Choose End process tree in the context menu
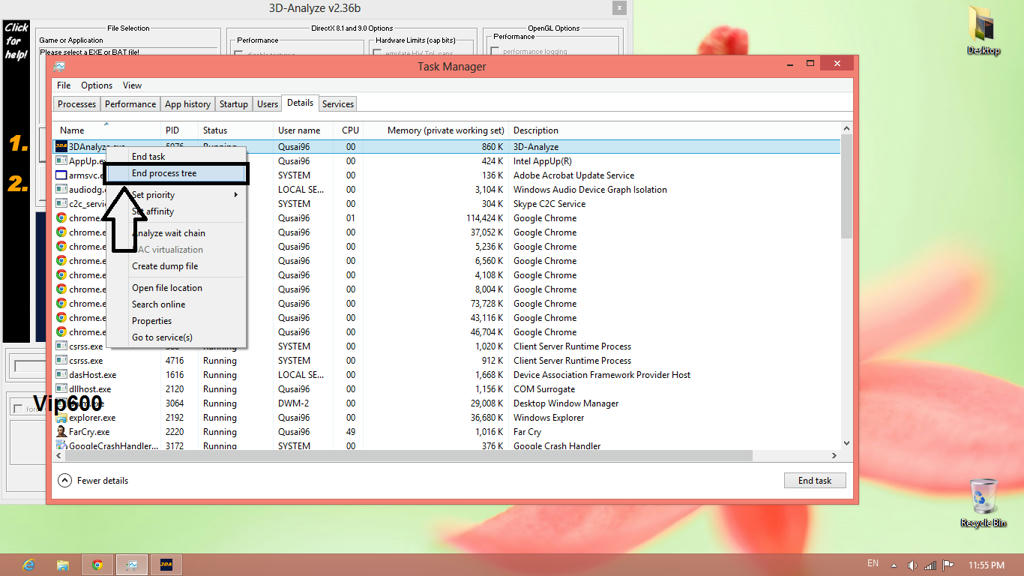 click(x=176, y=173)
